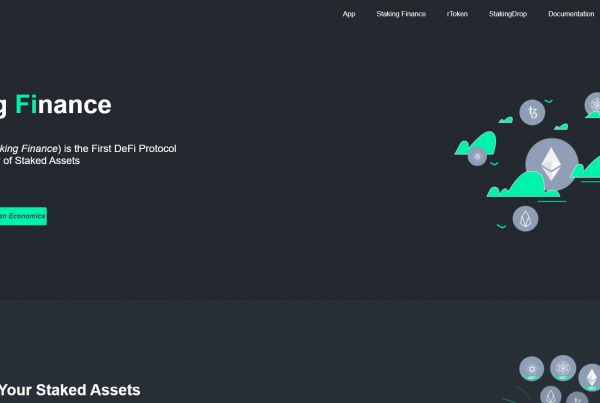The height and width of the screenshot is (403, 600).
Task: Go to Staking Finance nav item
Action: (401, 14)
